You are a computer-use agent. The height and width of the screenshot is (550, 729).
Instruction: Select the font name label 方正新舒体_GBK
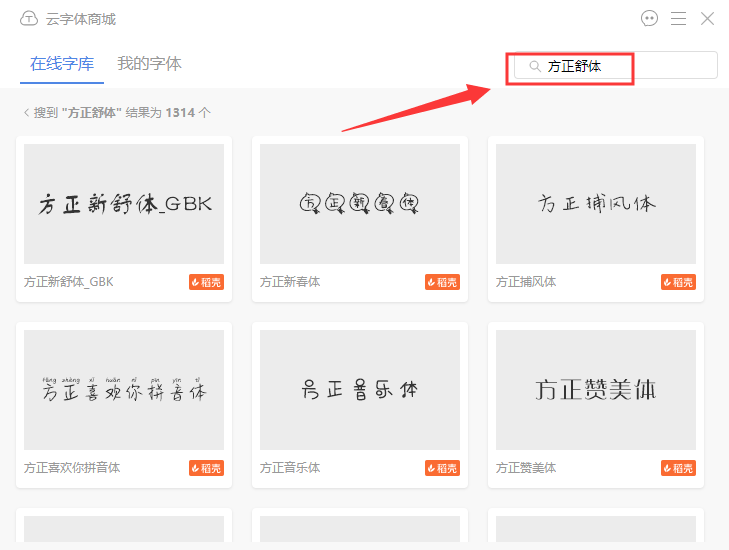[69, 282]
